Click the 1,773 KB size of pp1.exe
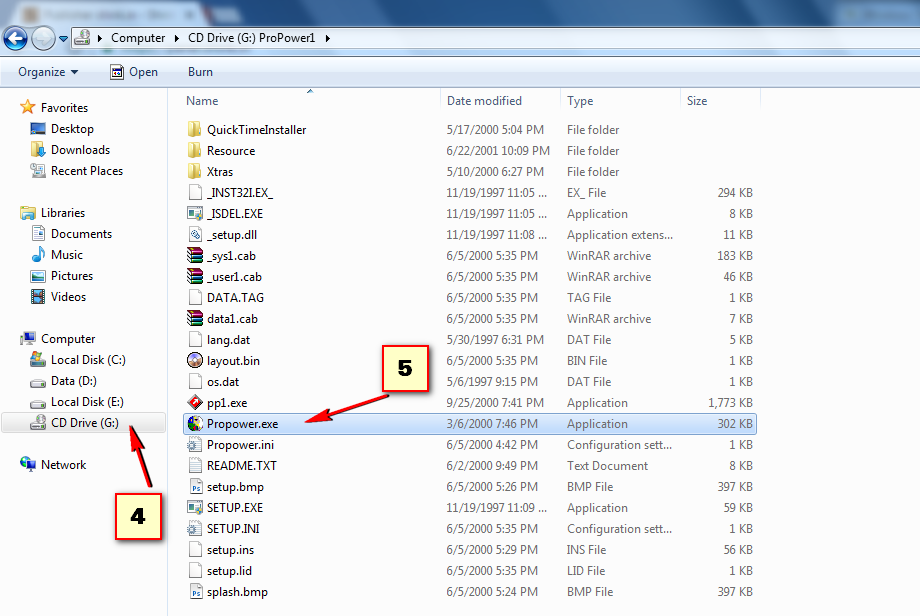This screenshot has width=920, height=616. (730, 403)
